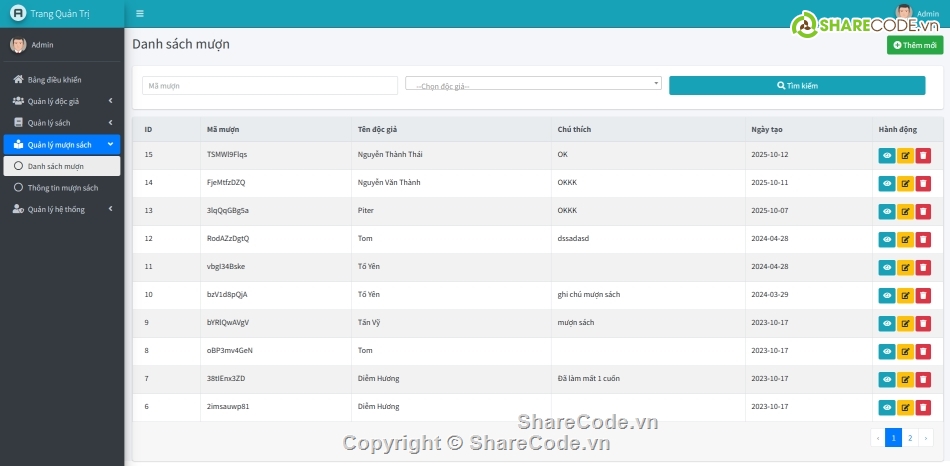Expand the Quản lý độc giả menu
The image size is (950, 466).
[x=62, y=101]
